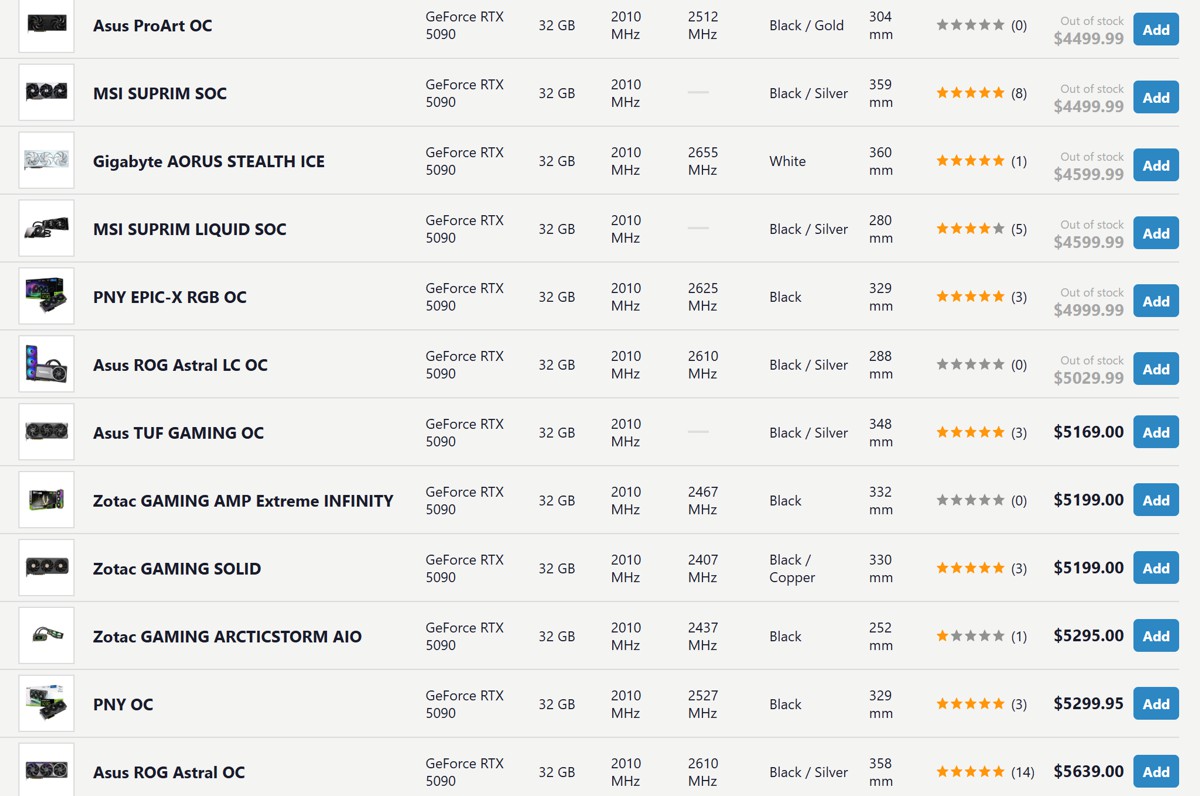The width and height of the screenshot is (1200, 796).
Task: Open the Zotac GAMING ARCTICSTORM AIO link
Action: pos(228,637)
